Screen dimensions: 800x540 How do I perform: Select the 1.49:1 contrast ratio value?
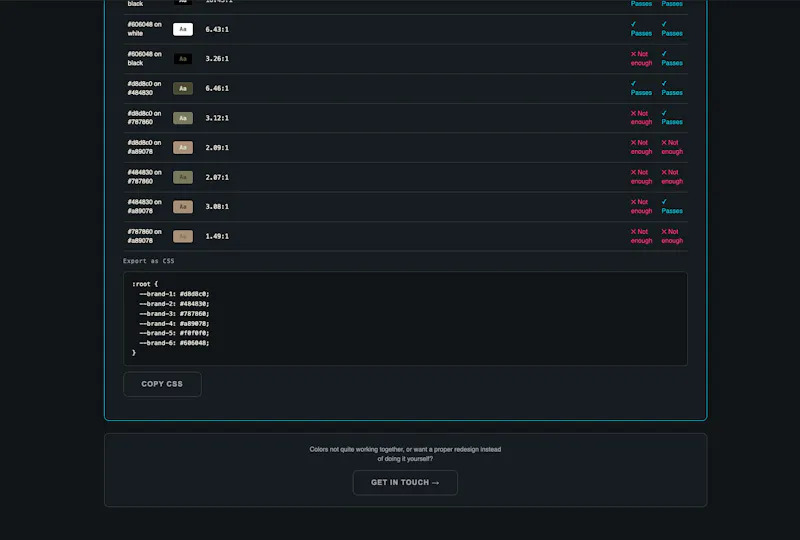[x=217, y=236]
